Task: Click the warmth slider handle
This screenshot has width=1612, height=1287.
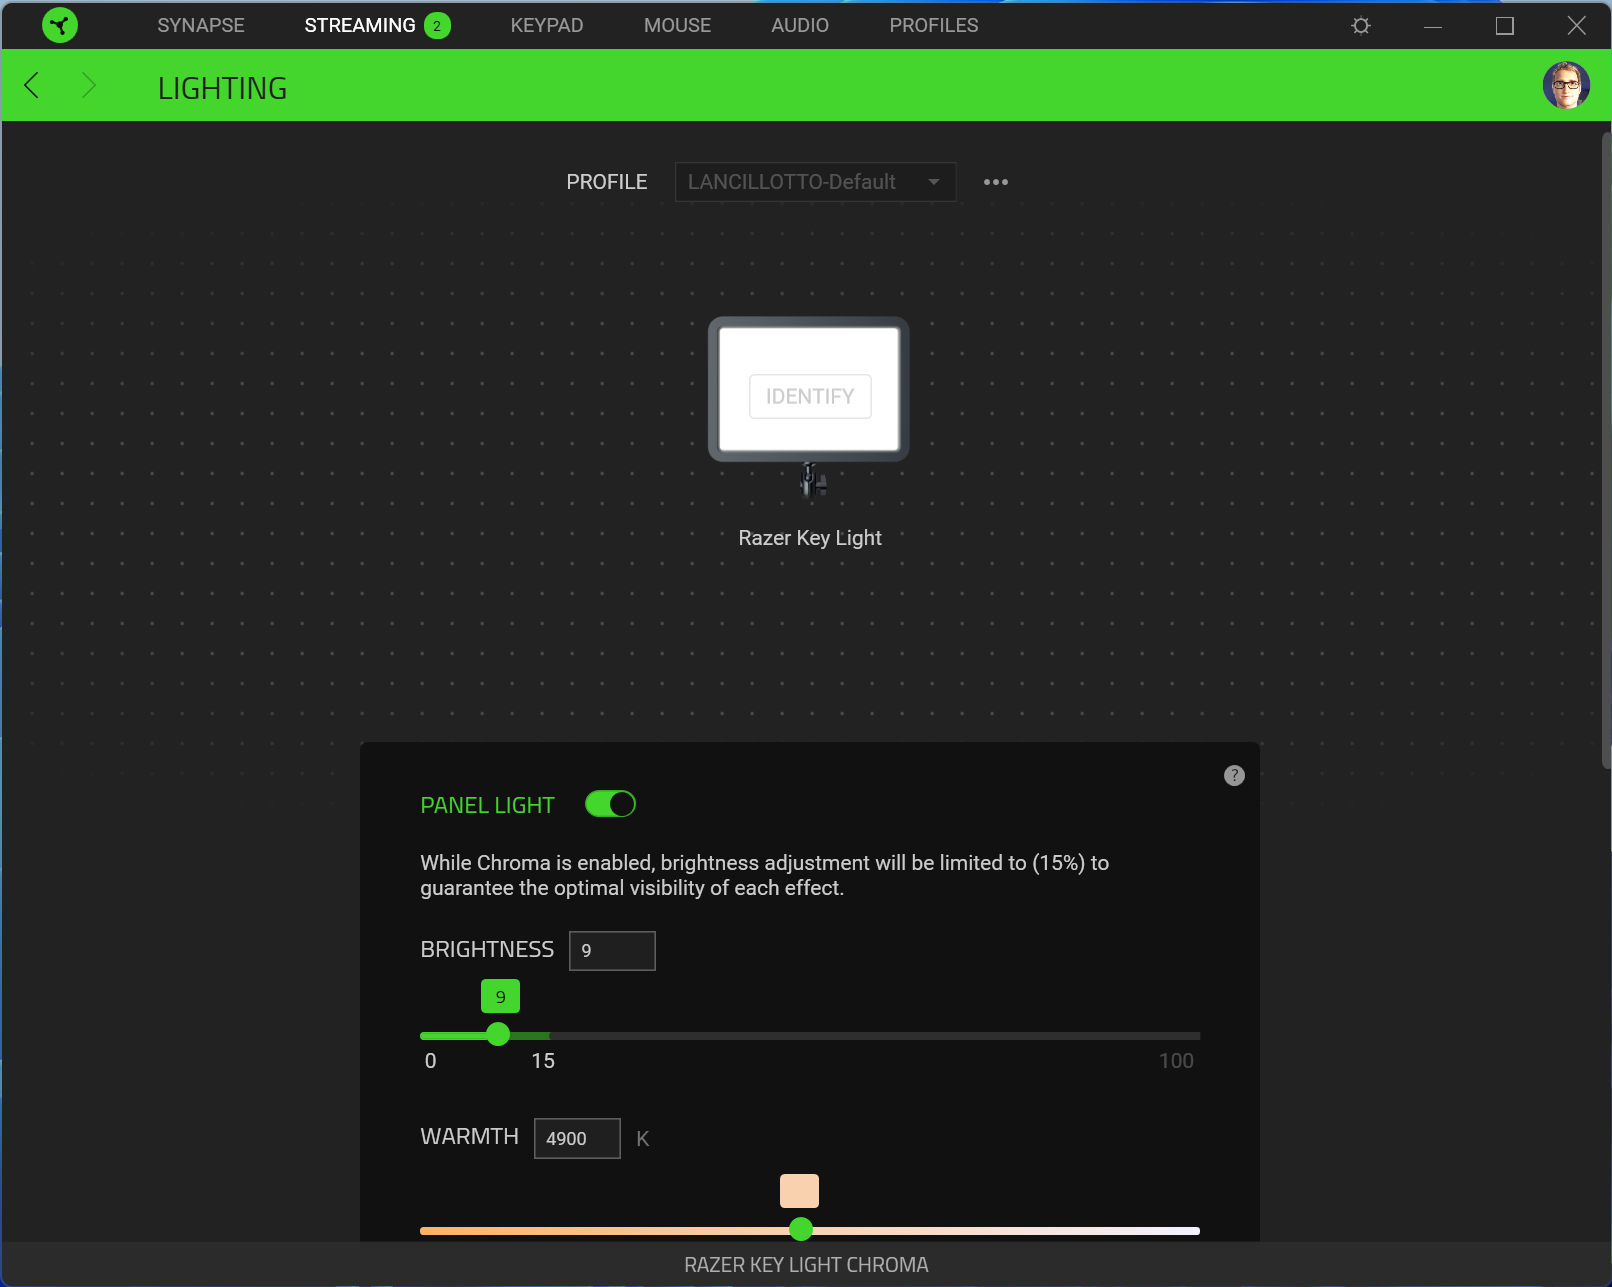Action: (800, 1229)
